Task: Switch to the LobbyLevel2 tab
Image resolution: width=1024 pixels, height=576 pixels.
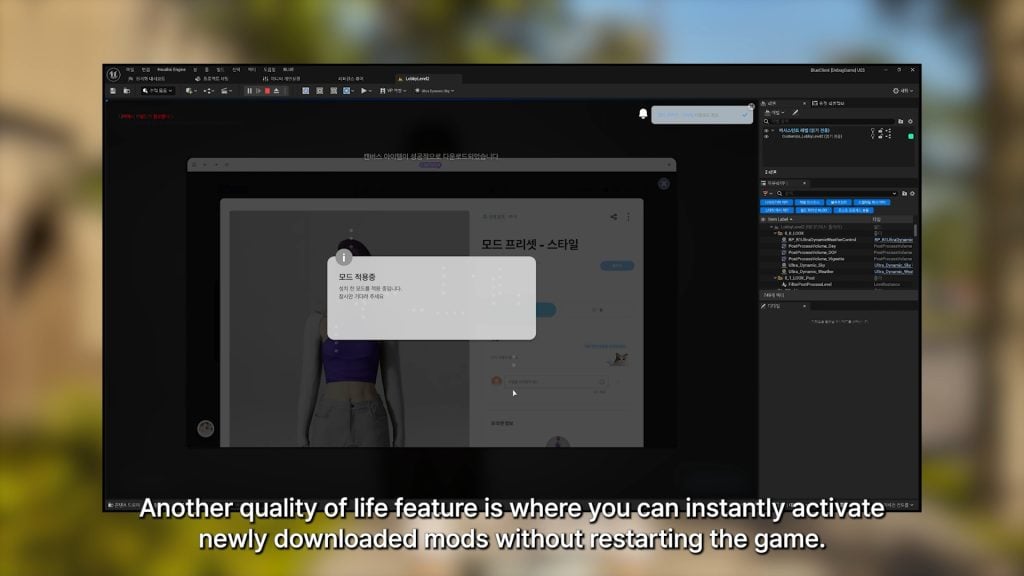Action: point(417,78)
